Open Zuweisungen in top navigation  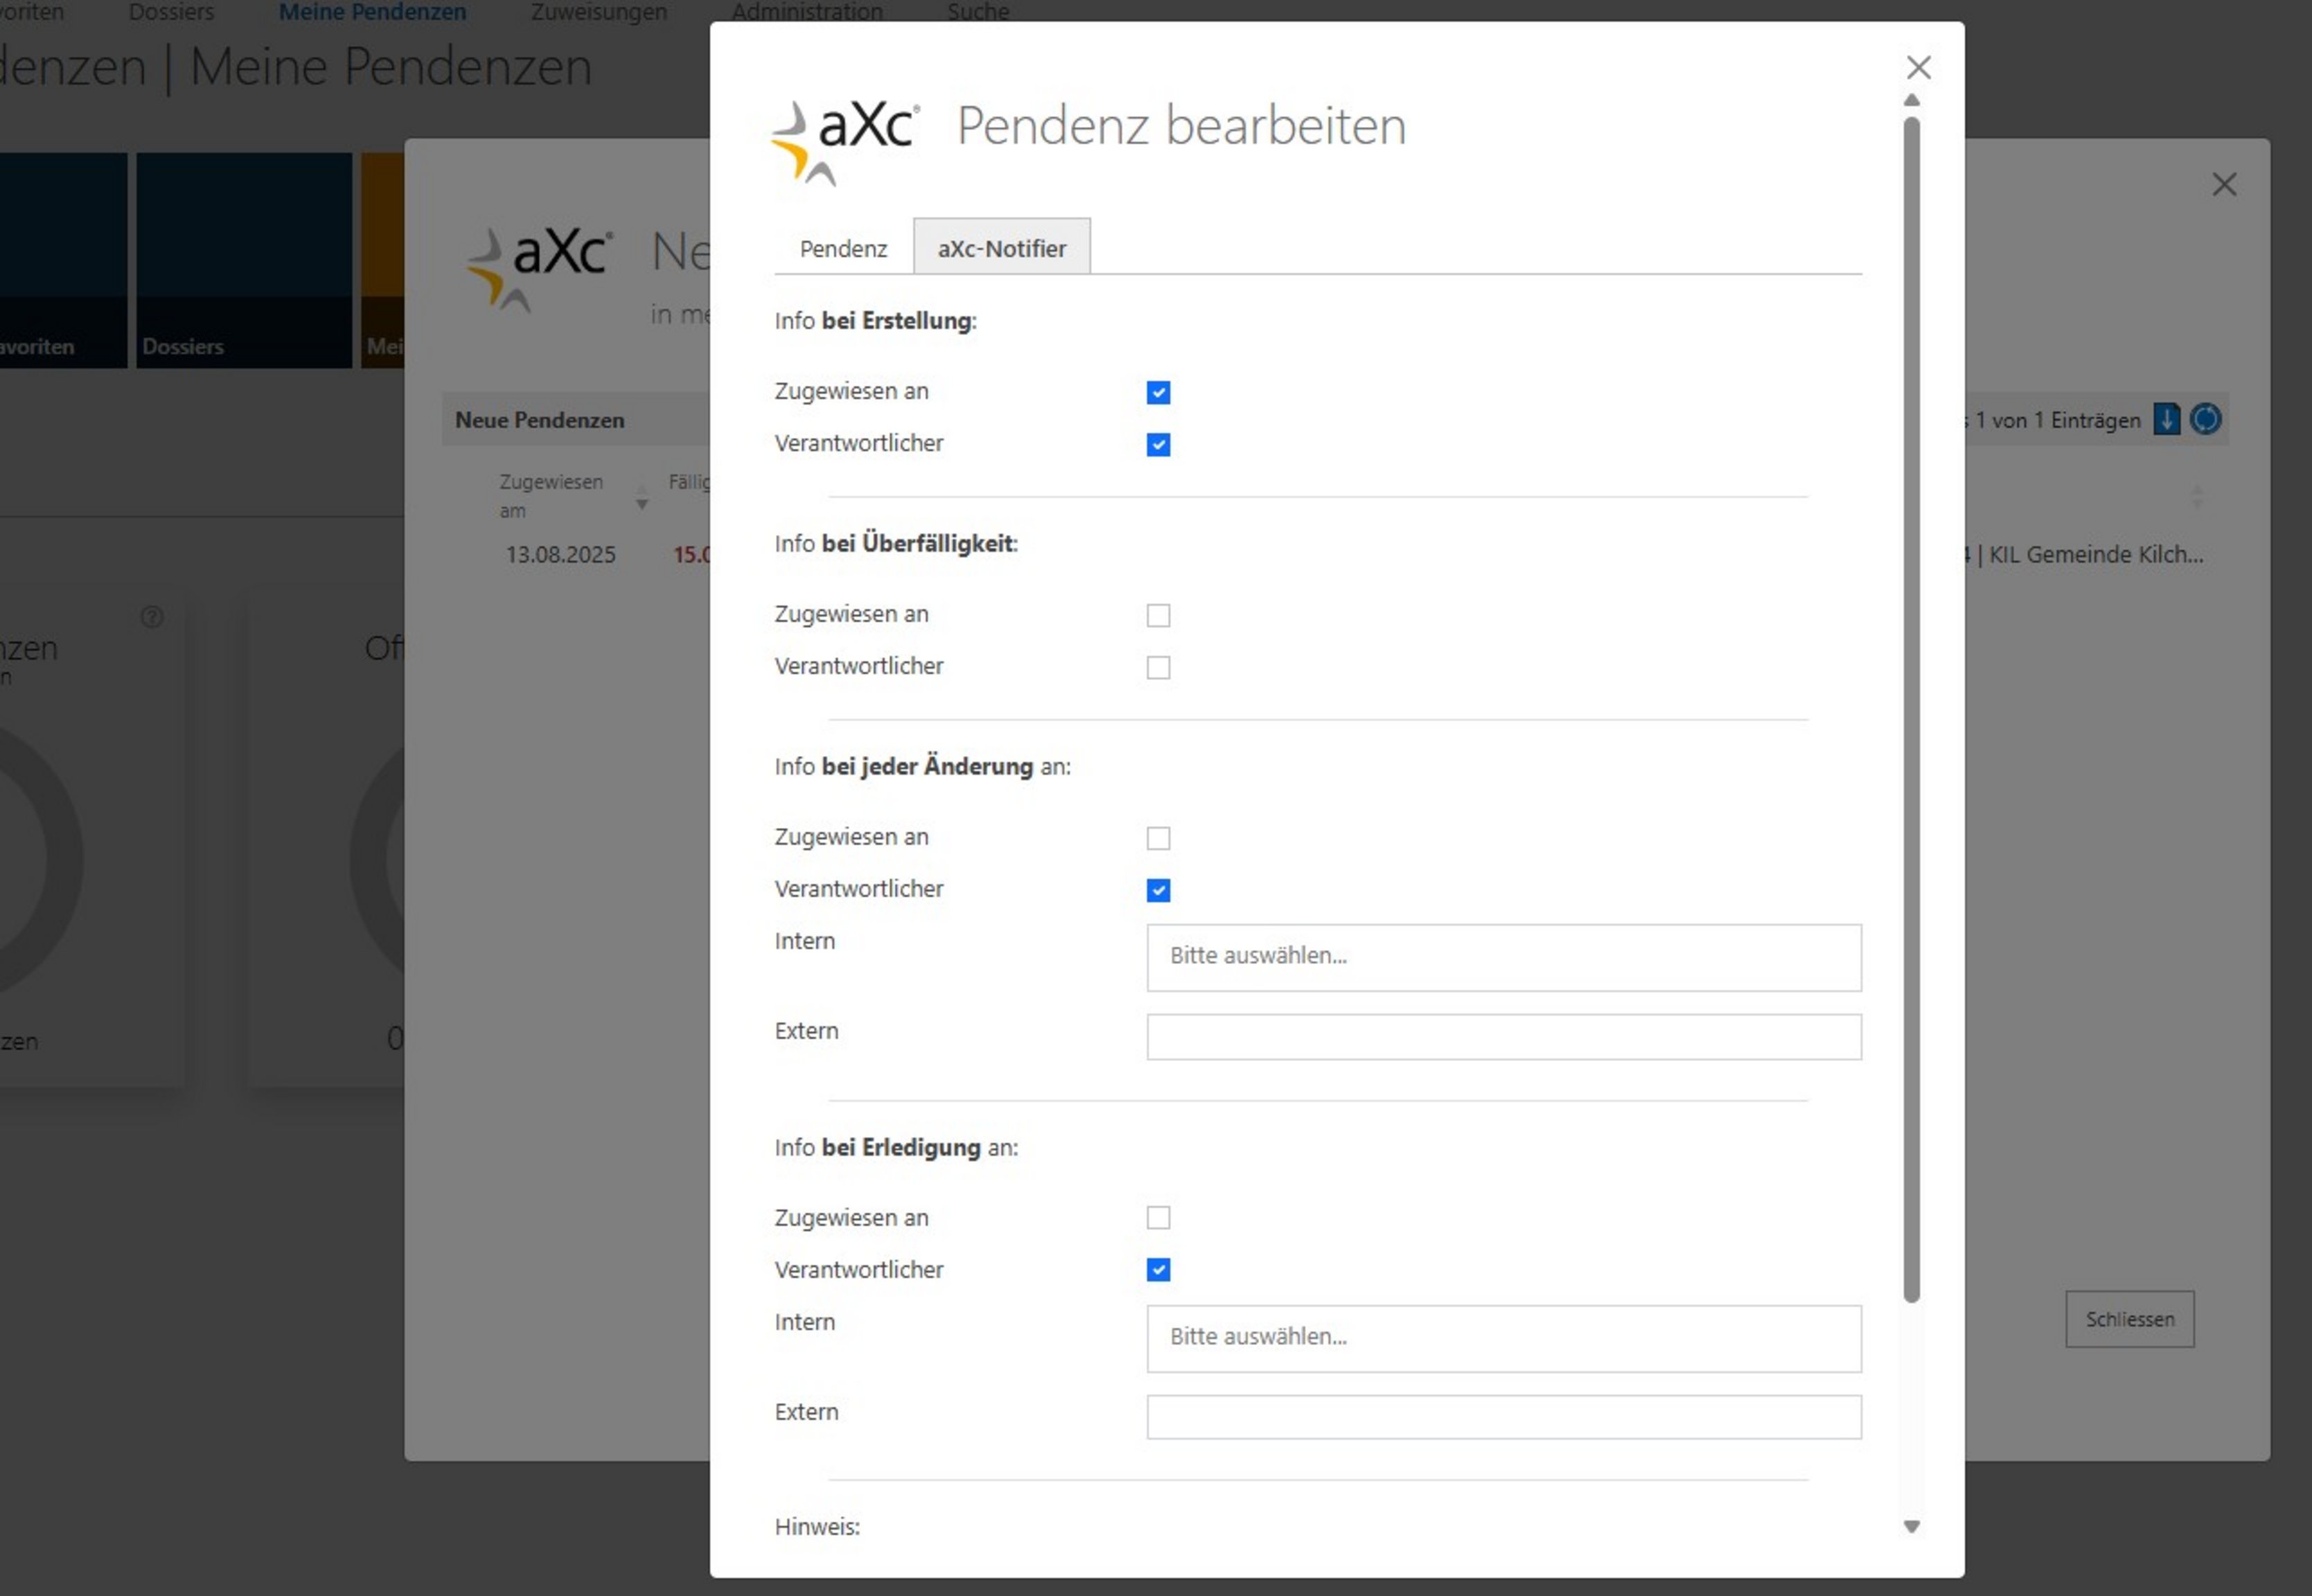click(599, 12)
